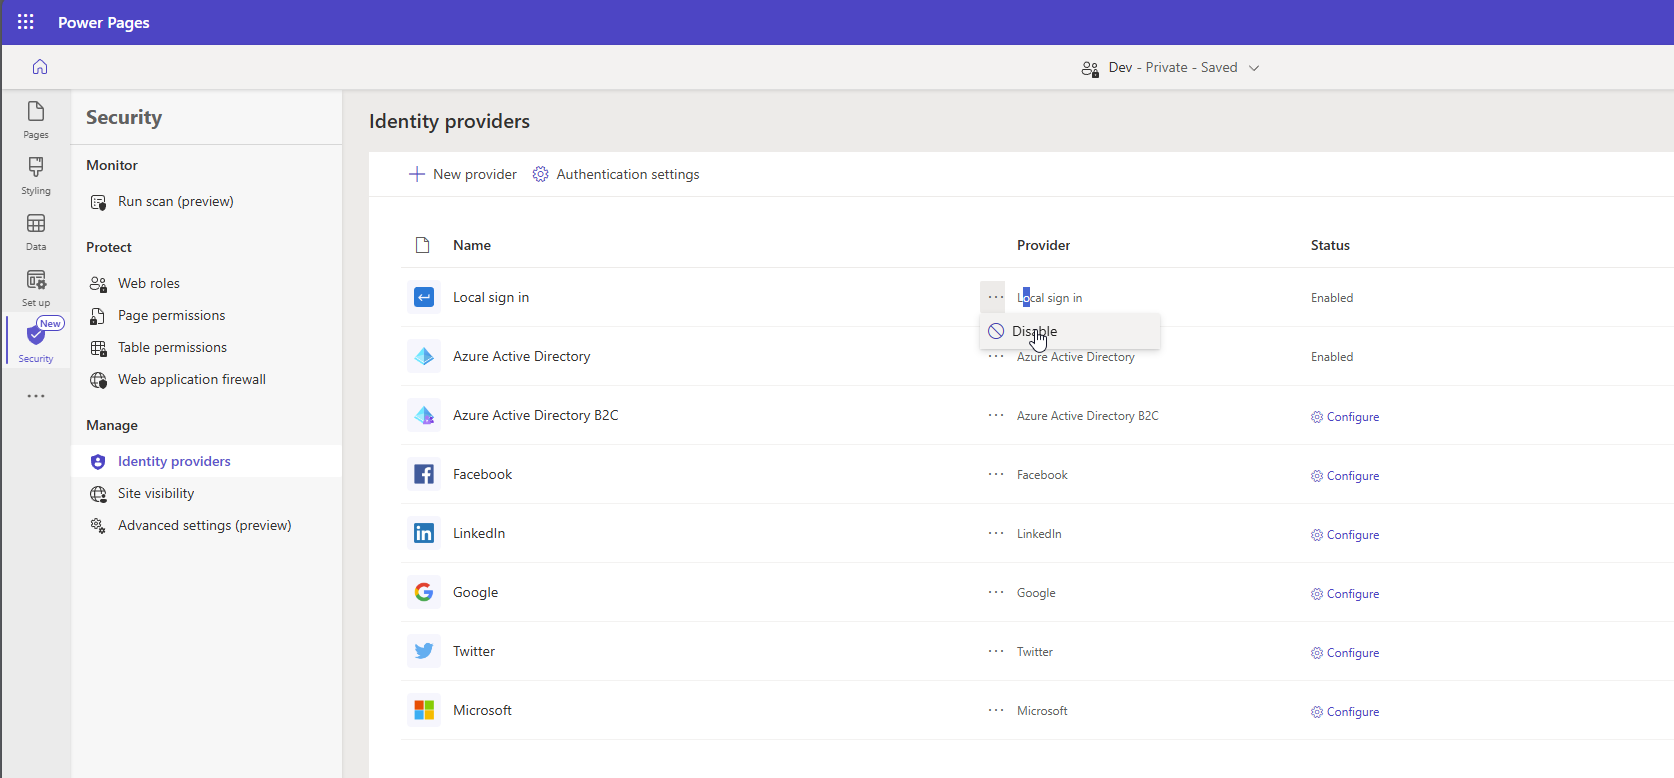Open more options for Twitter row
Image resolution: width=1674 pixels, height=778 pixels.
995,651
